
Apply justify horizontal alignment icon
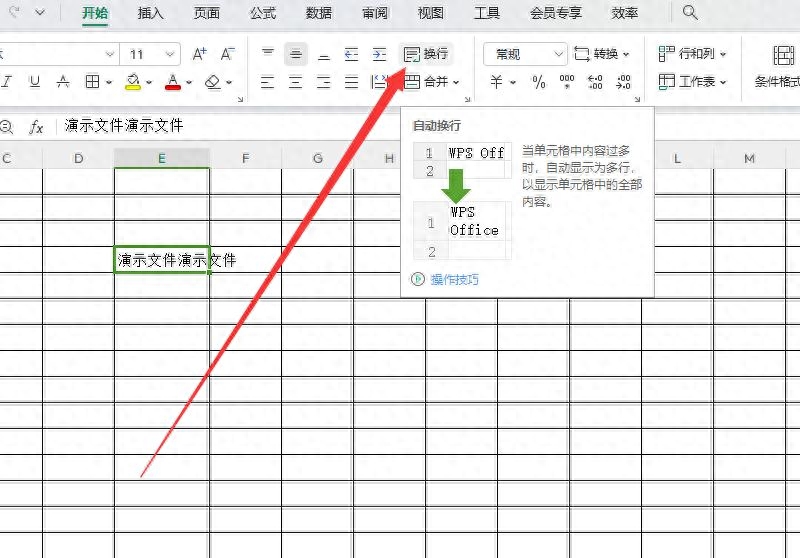(x=352, y=82)
